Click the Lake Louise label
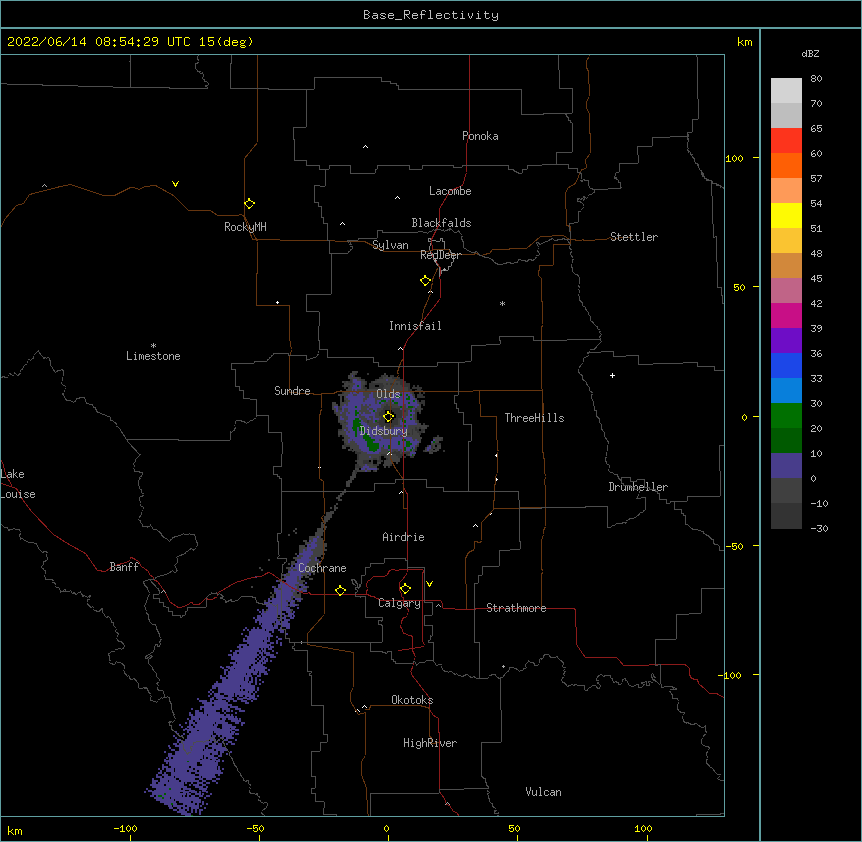The width and height of the screenshot is (862, 842). click(18, 484)
